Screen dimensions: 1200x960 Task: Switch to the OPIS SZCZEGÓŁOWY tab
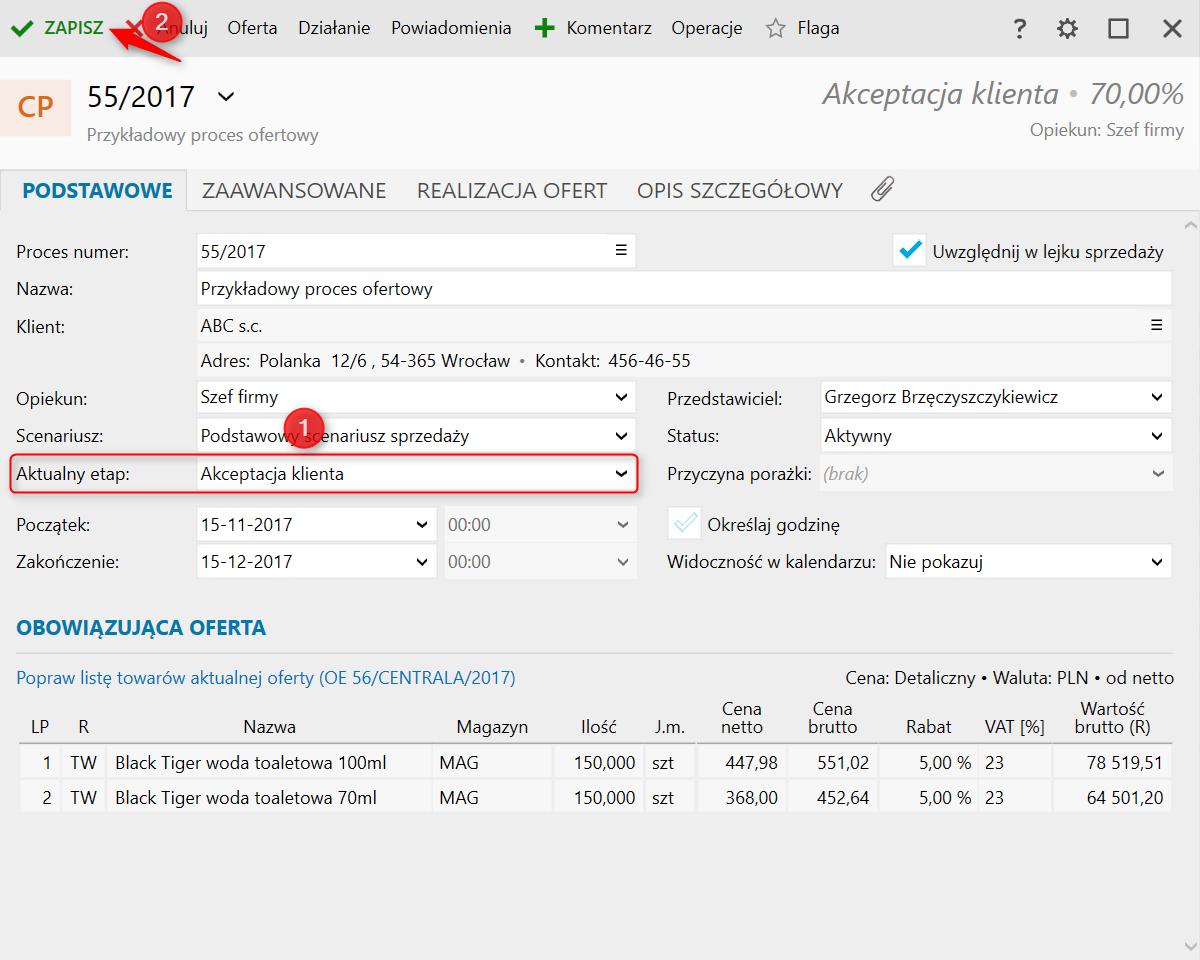[x=740, y=190]
